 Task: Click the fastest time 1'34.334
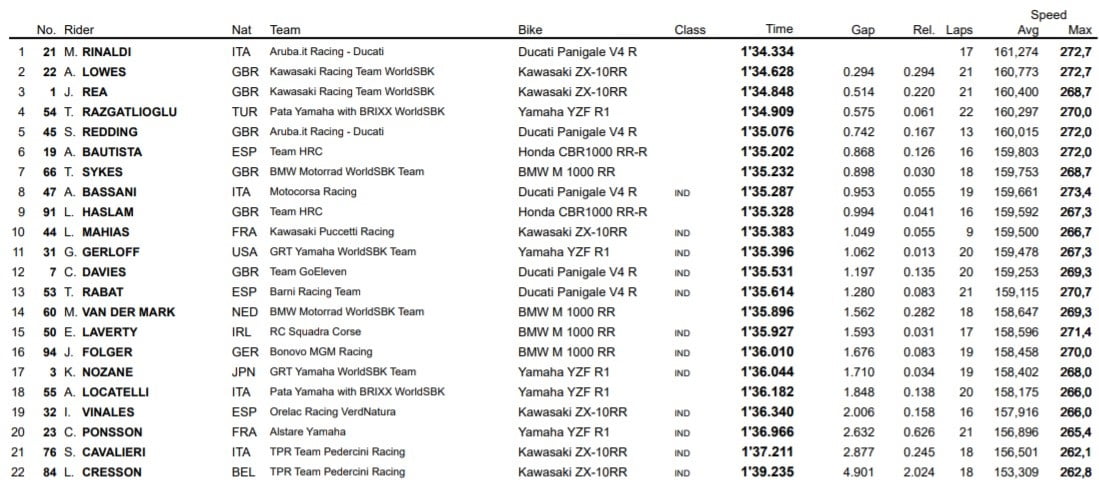click(x=768, y=51)
